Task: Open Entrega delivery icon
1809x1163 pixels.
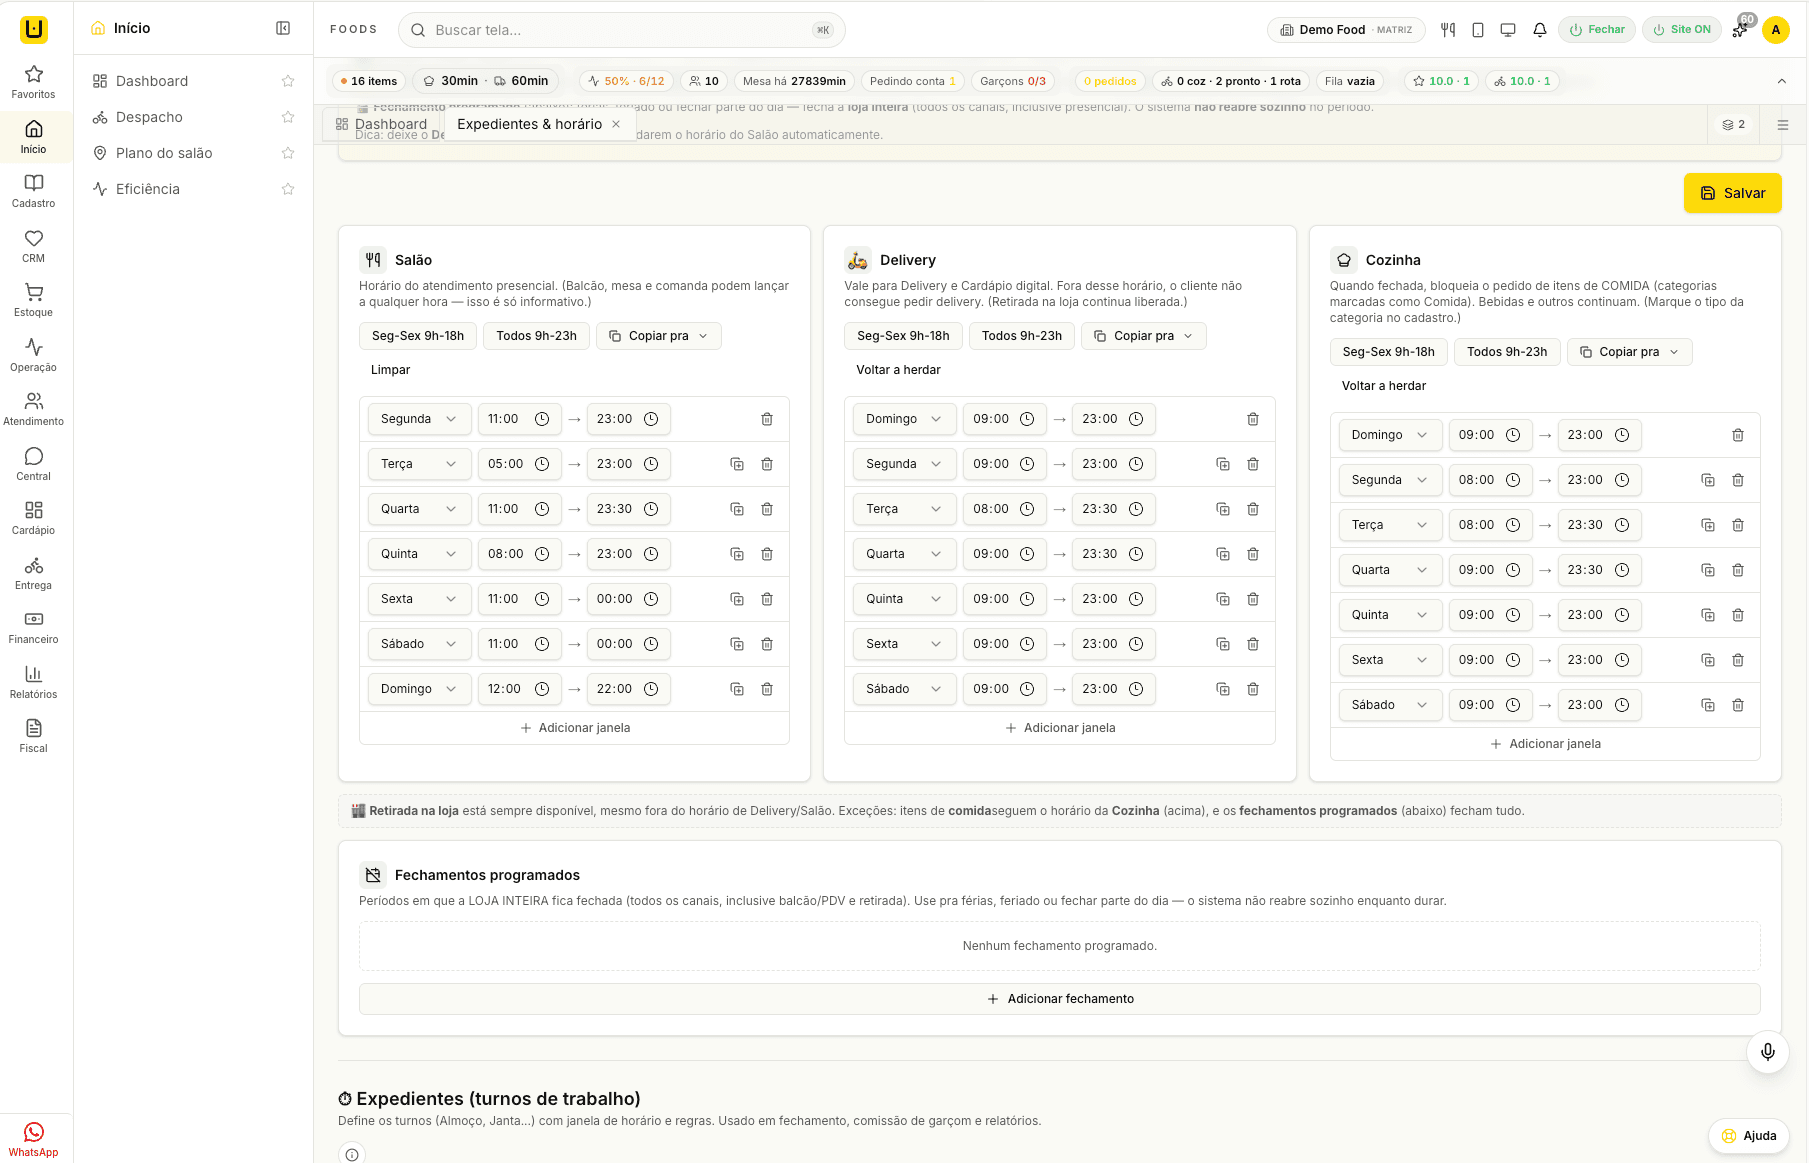Action: pos(34,573)
